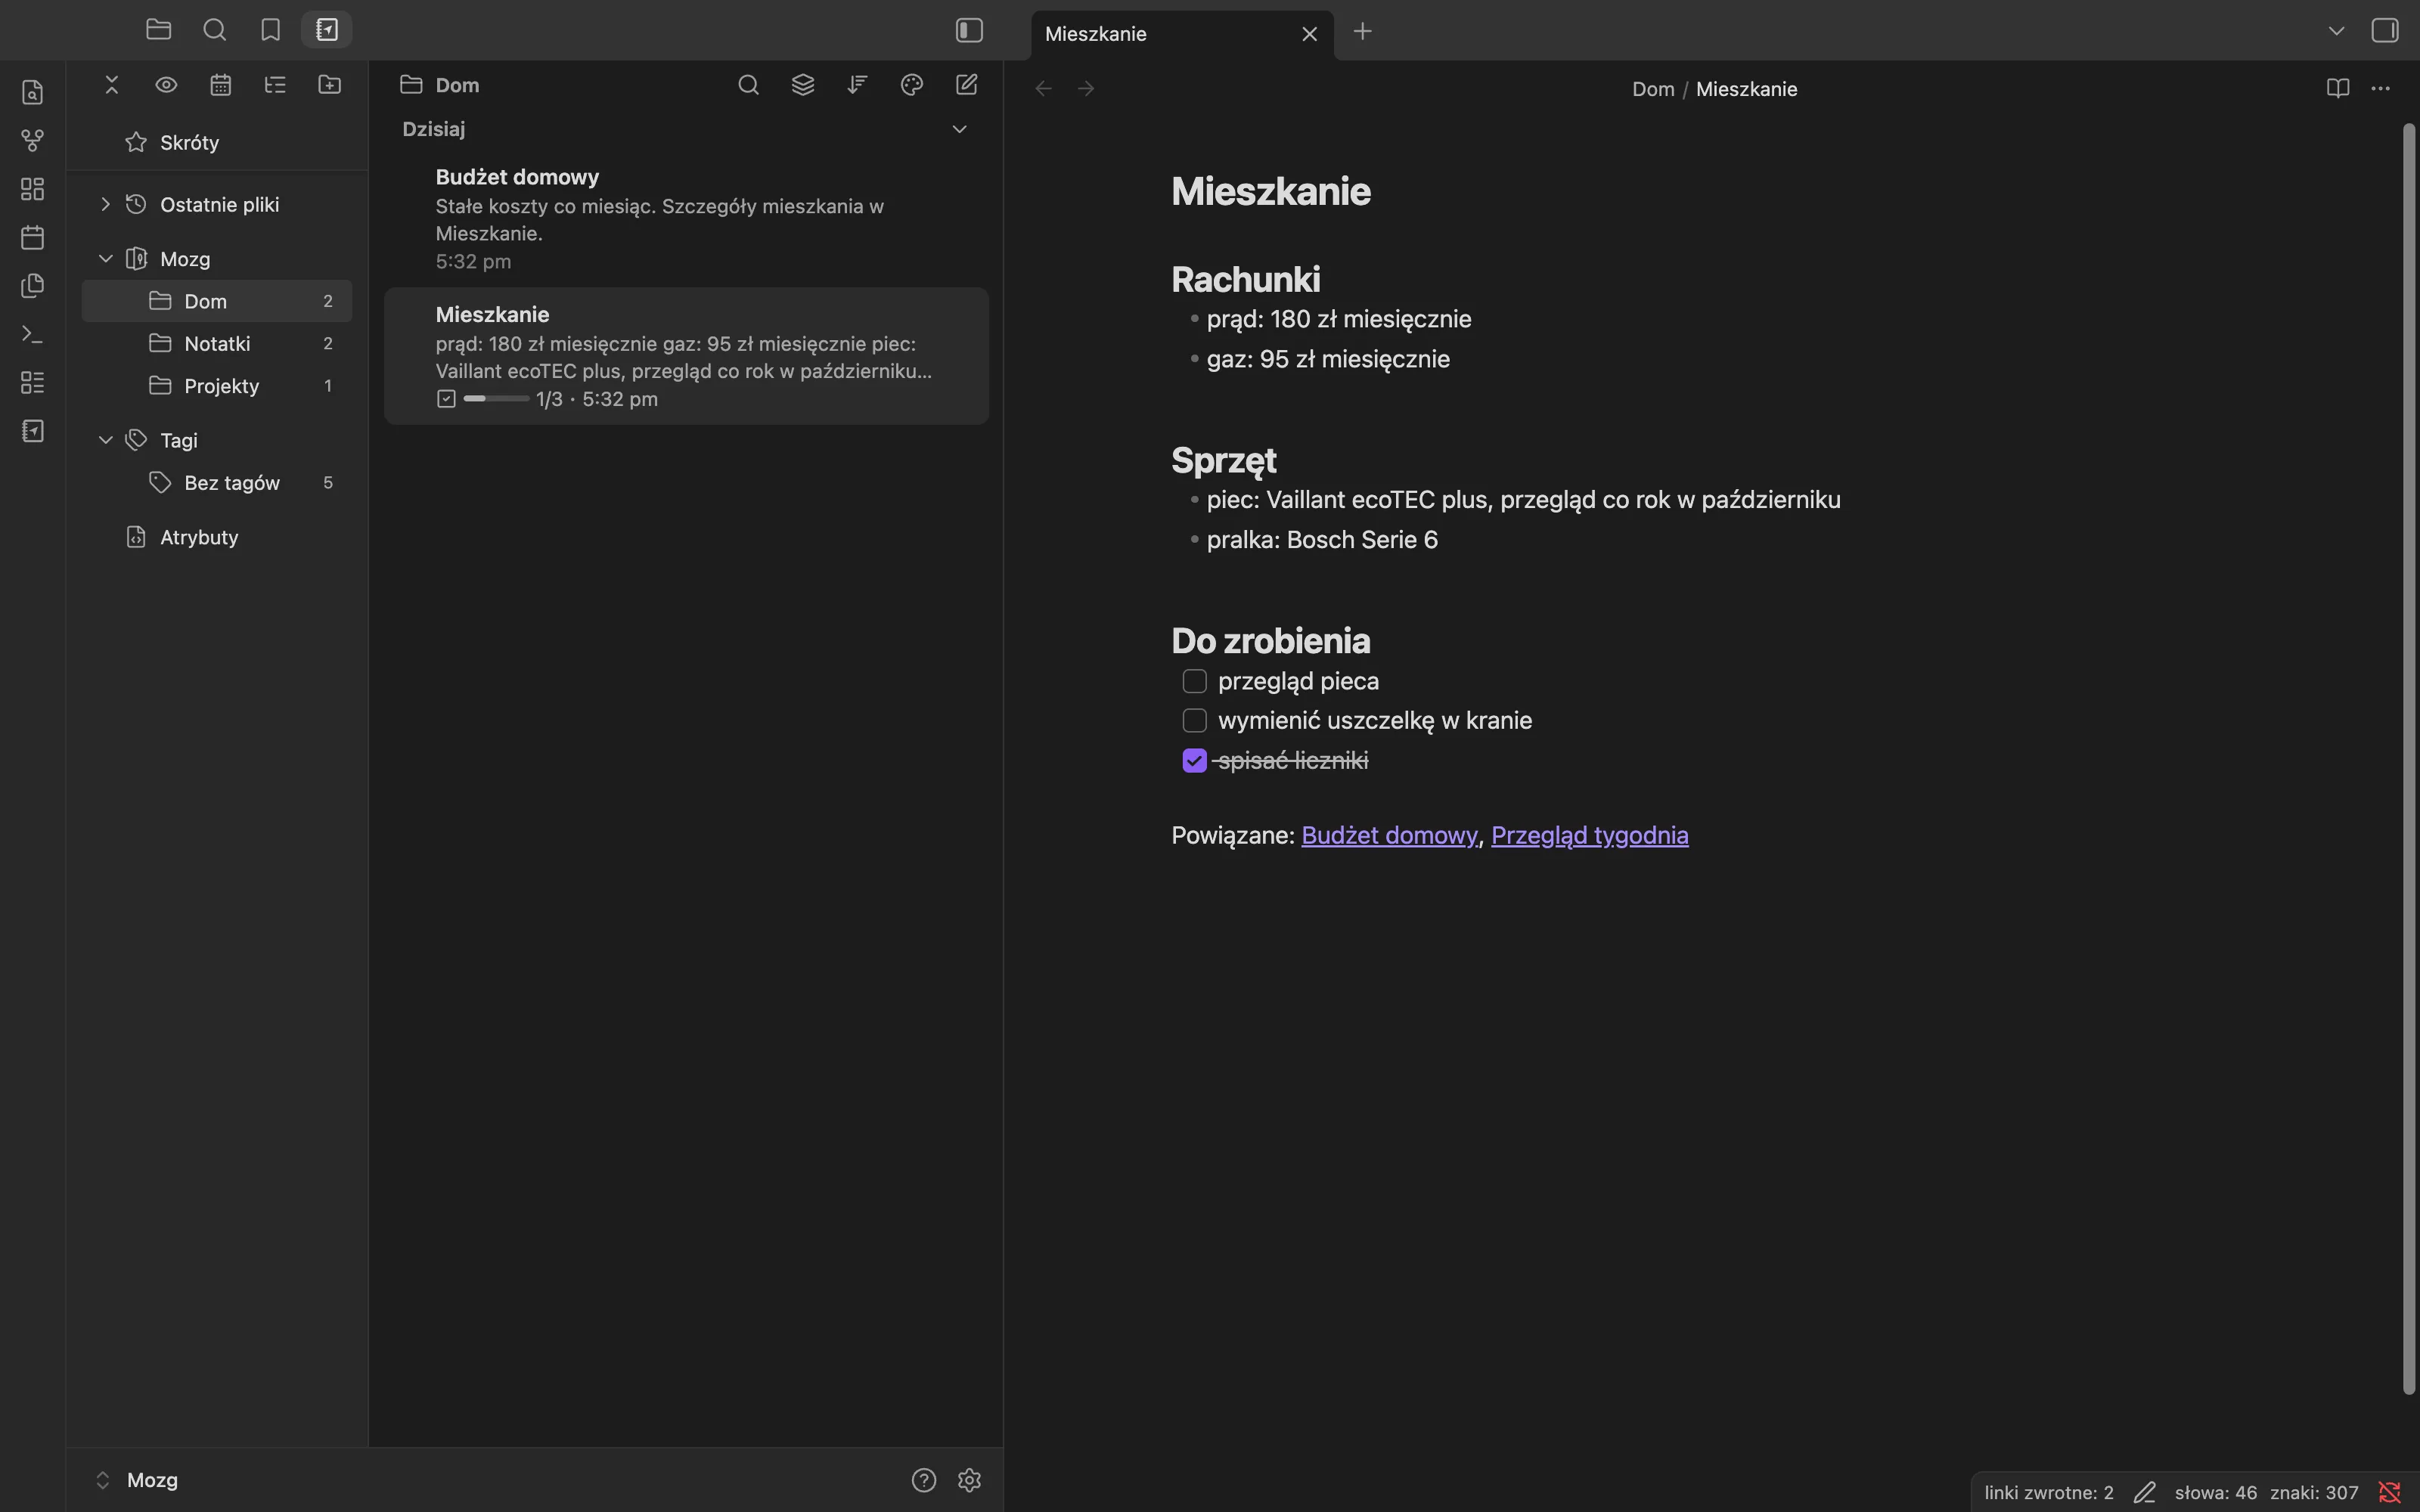Image resolution: width=2420 pixels, height=1512 pixels.
Task: Open daily note calendar icon in ribbon
Action: tap(33, 238)
